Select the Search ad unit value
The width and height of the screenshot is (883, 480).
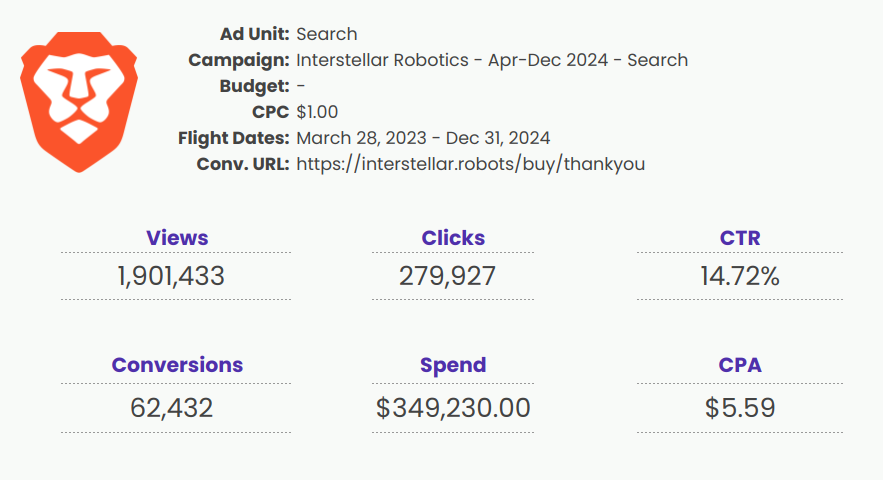(x=327, y=34)
